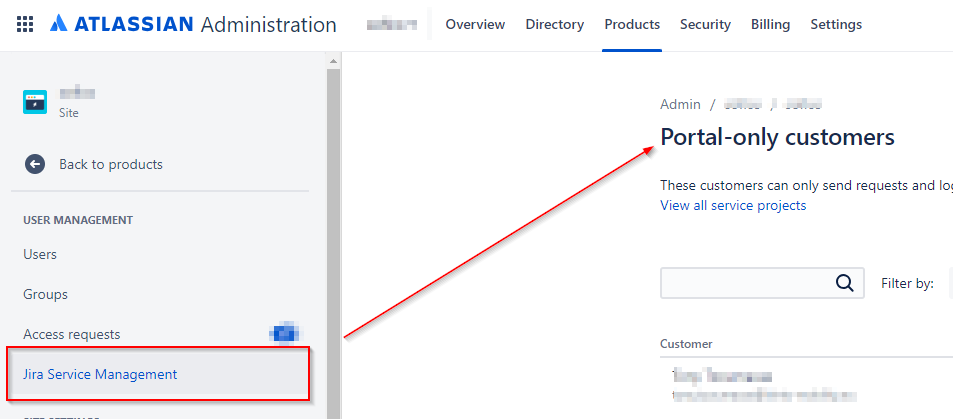Click the Access requests count badge
Image resolution: width=953 pixels, height=419 pixels.
click(x=285, y=334)
